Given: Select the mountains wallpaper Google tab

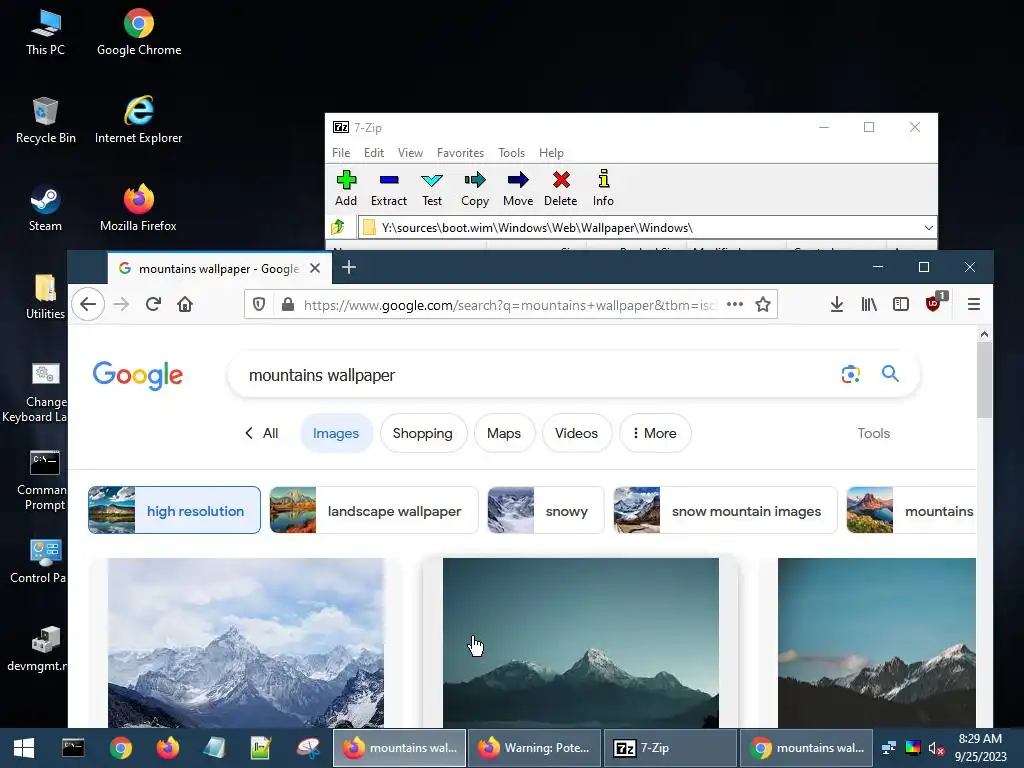Looking at the screenshot, I should 219,268.
